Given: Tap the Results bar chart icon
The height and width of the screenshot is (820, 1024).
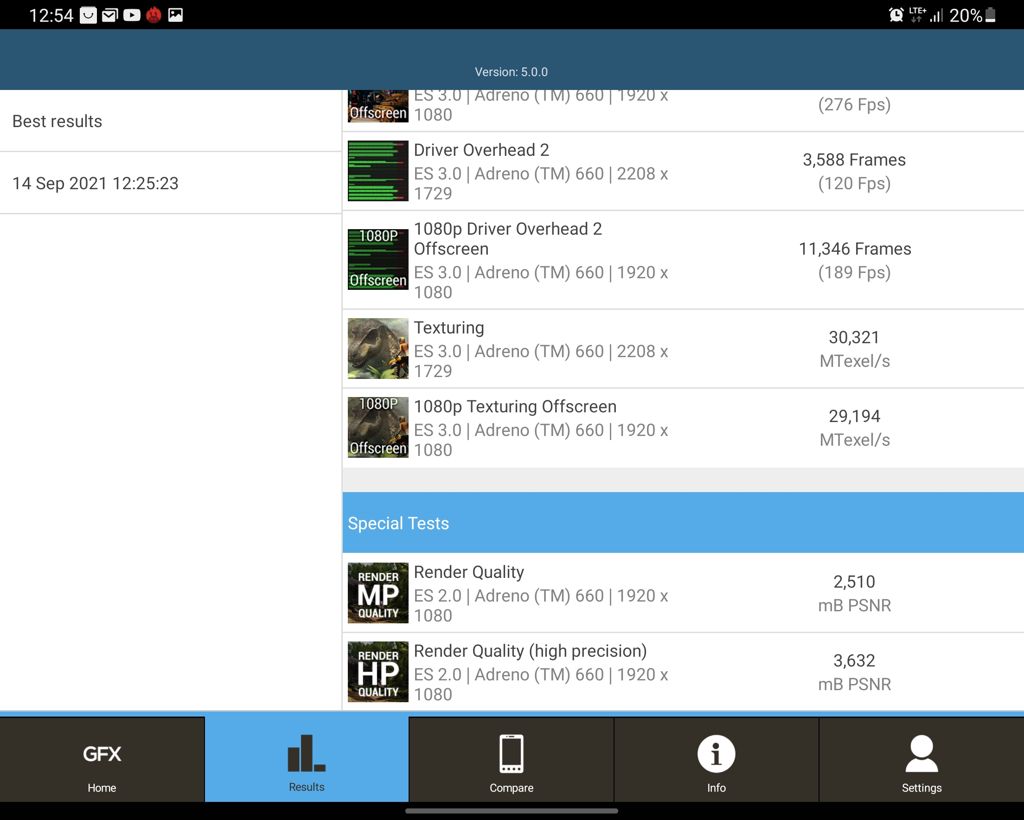Looking at the screenshot, I should click(x=306, y=753).
